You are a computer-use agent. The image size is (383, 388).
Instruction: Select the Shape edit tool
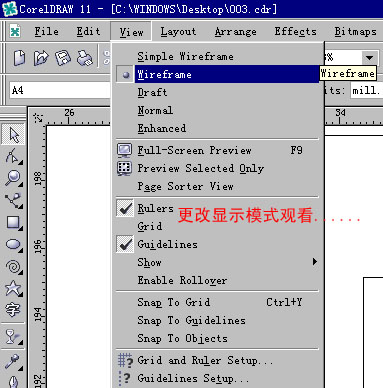click(13, 156)
